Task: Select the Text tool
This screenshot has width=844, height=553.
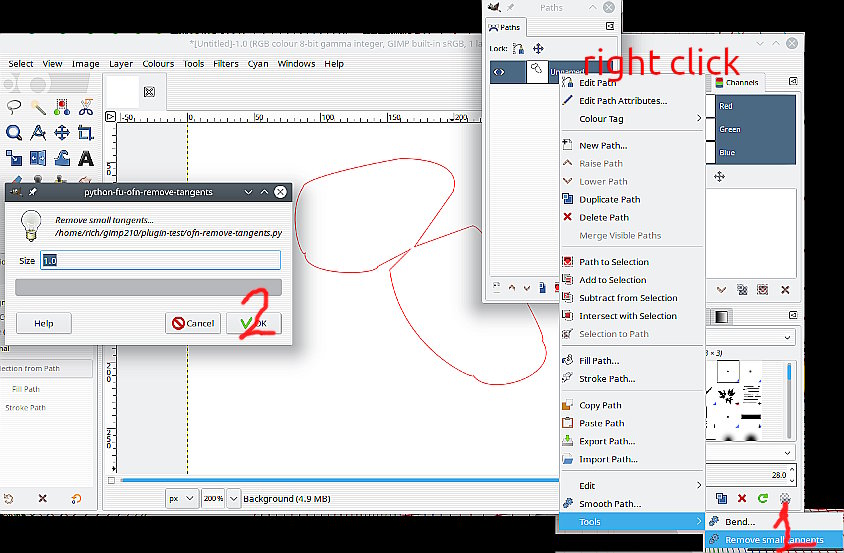Action: tap(86, 158)
